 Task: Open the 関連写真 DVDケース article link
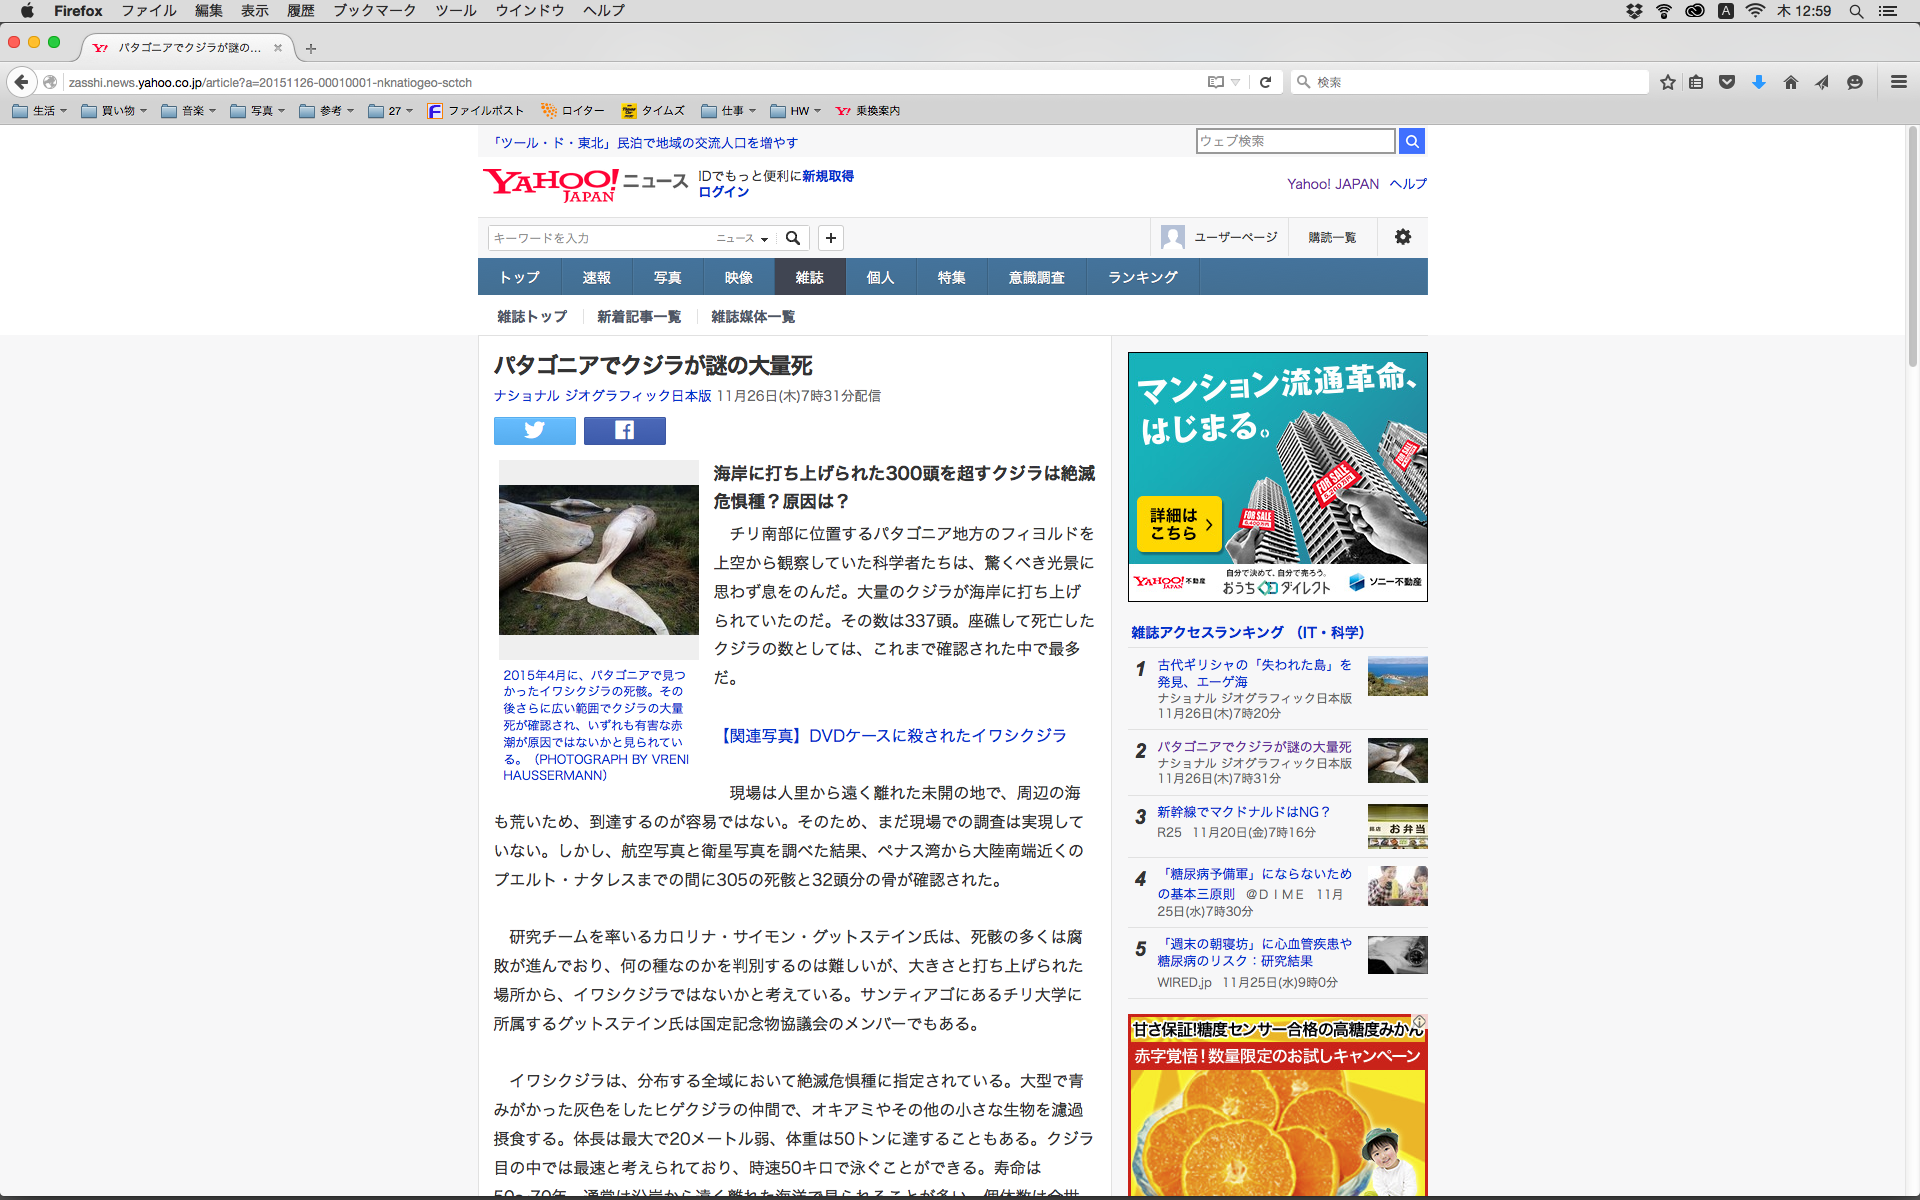click(x=893, y=736)
